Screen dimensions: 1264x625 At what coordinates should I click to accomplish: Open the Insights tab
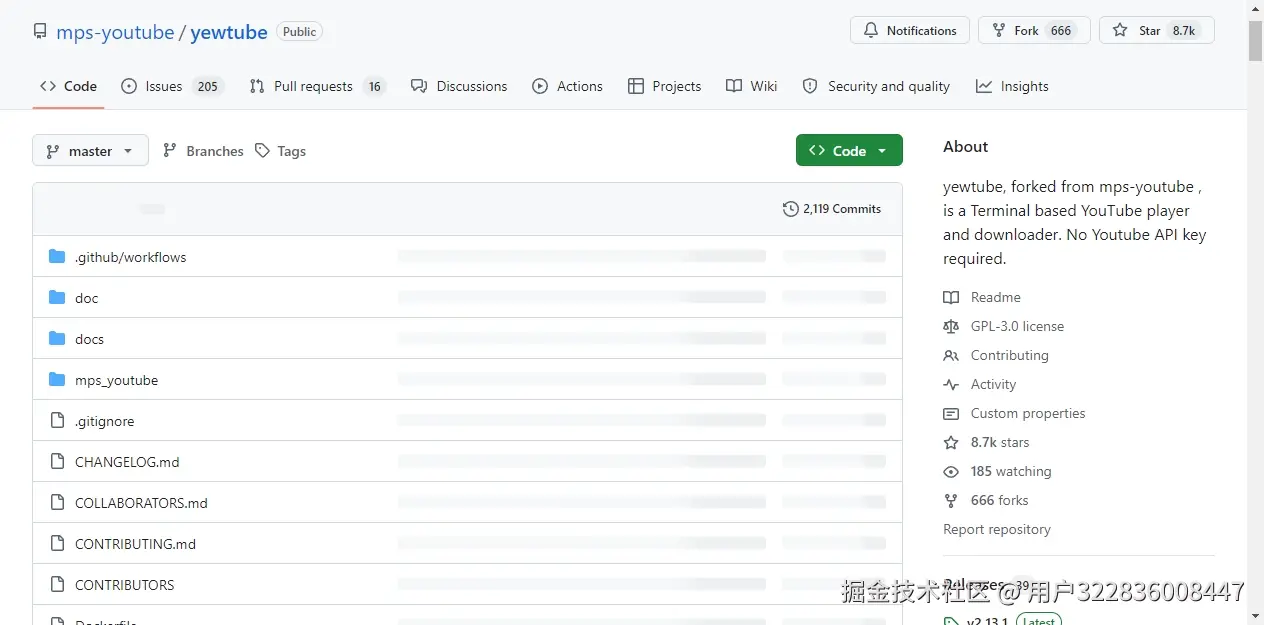pyautogui.click(x=1012, y=86)
